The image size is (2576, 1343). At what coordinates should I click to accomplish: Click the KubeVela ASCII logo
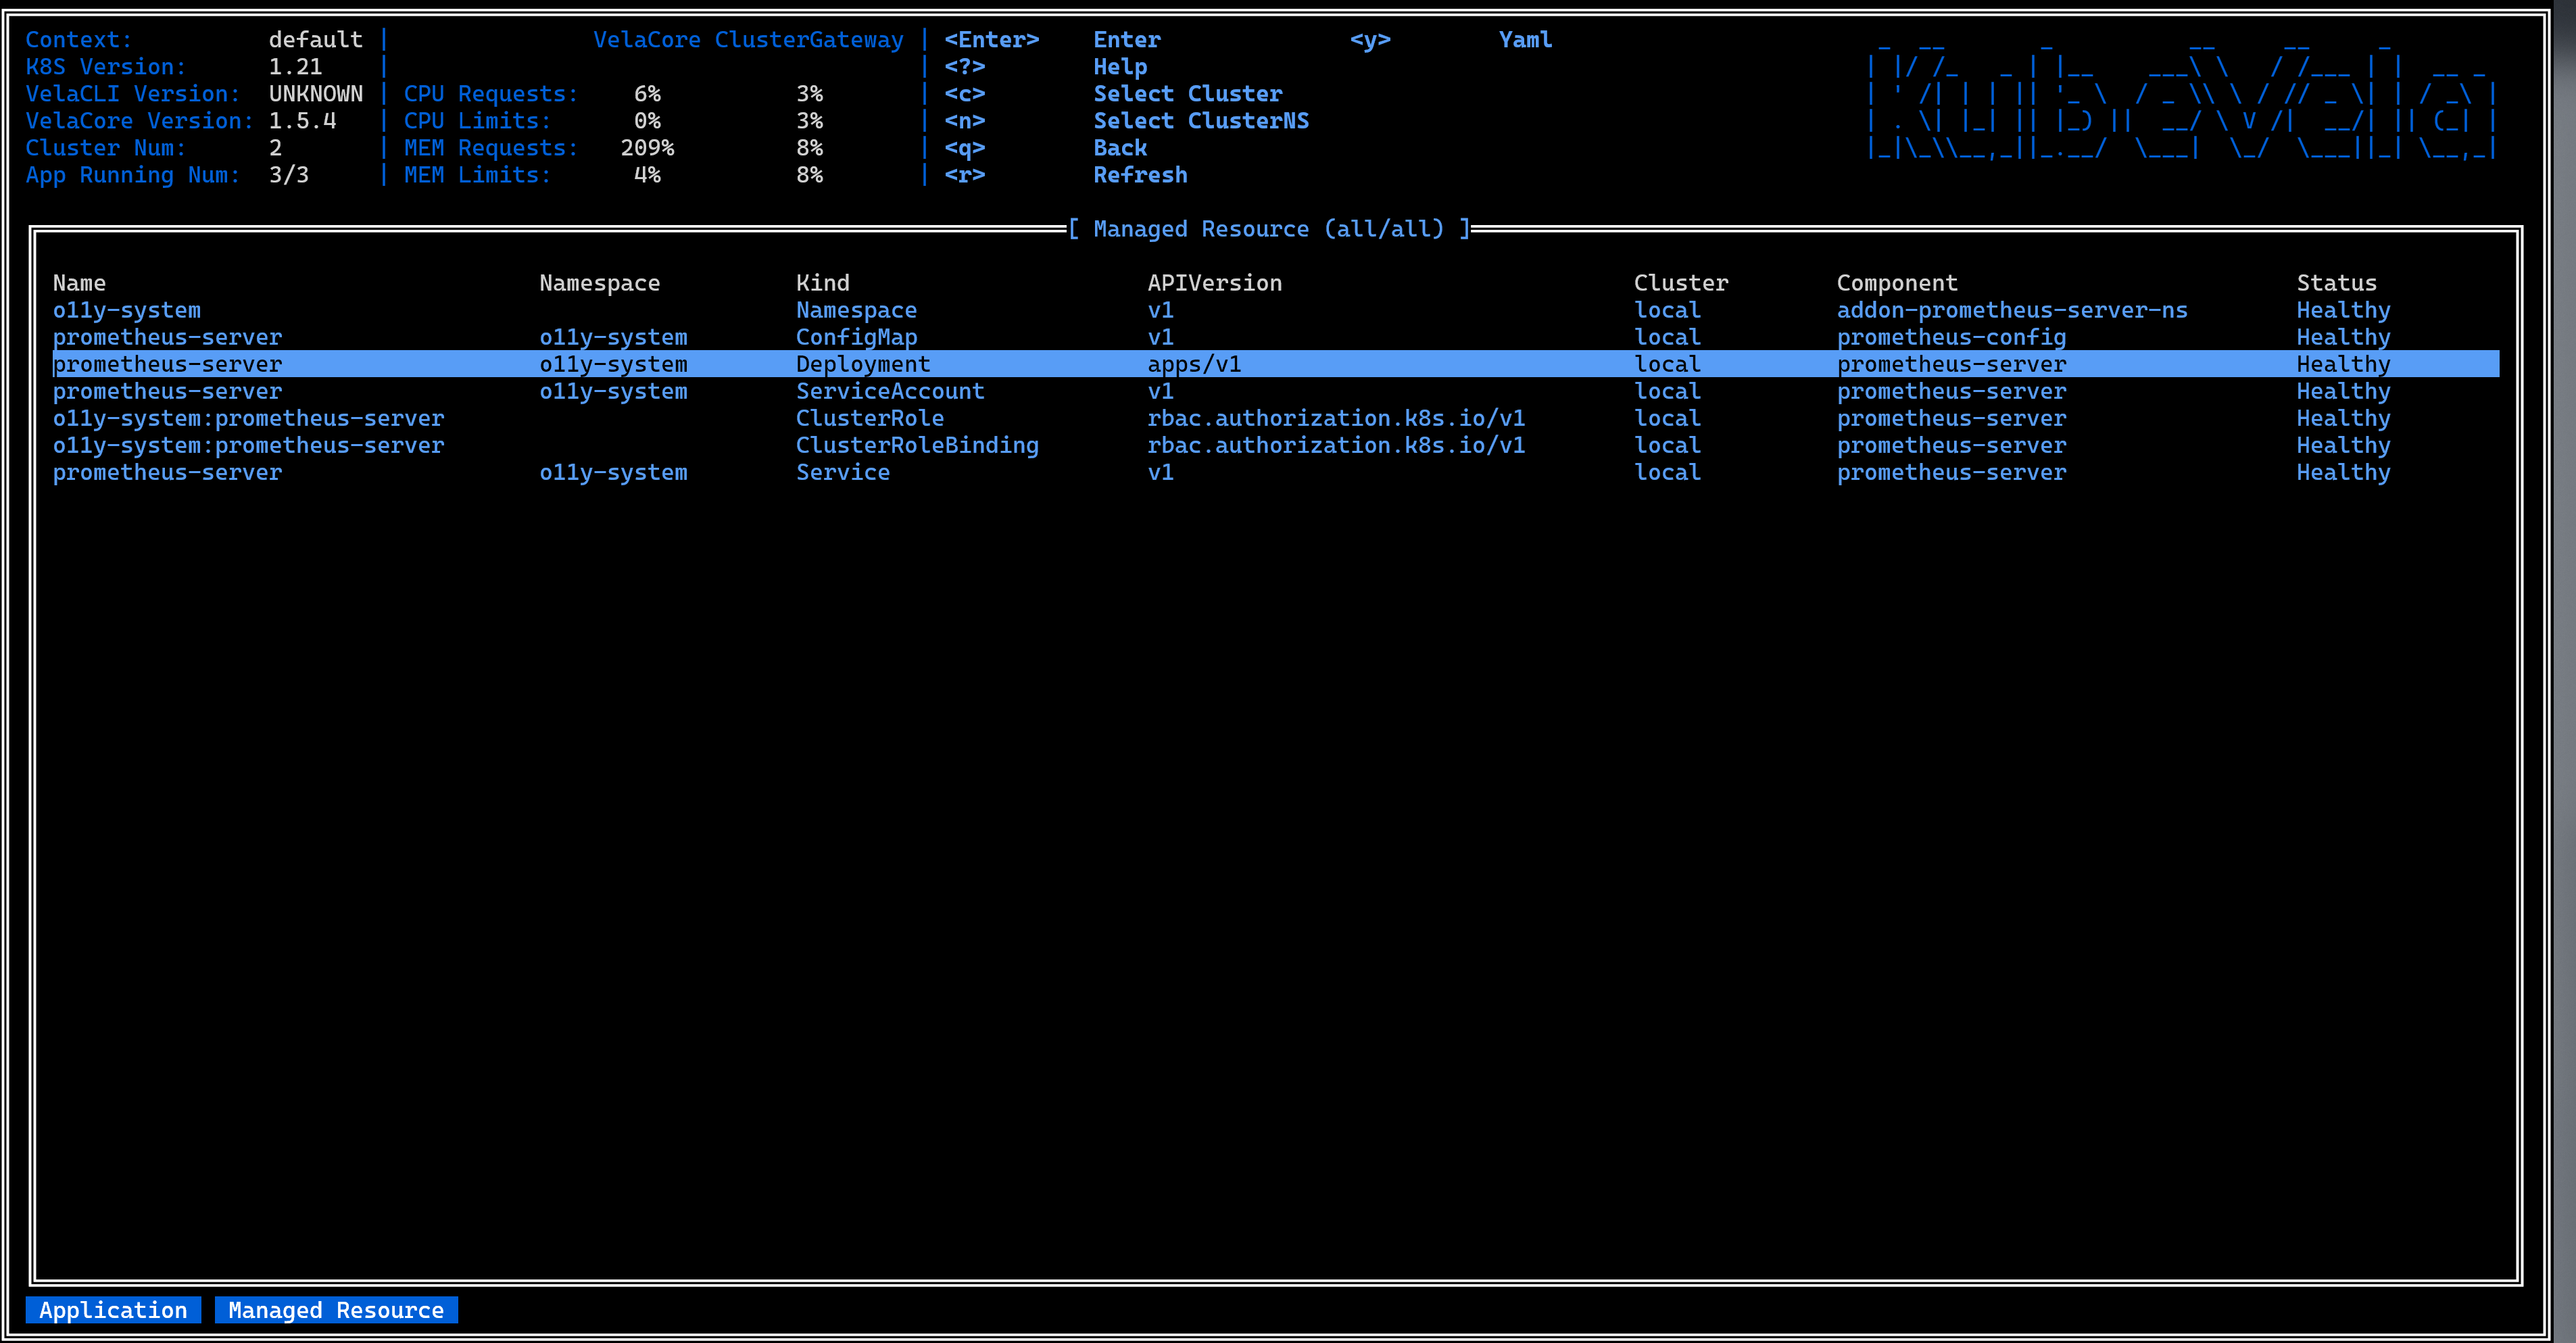coord(2182,100)
